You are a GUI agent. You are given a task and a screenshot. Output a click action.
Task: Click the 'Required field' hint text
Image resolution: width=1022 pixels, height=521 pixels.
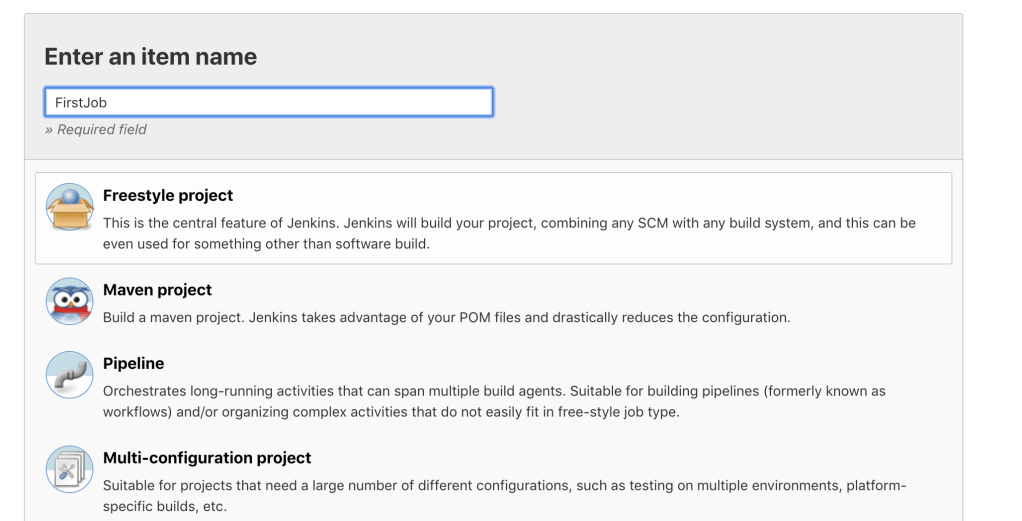click(96, 129)
